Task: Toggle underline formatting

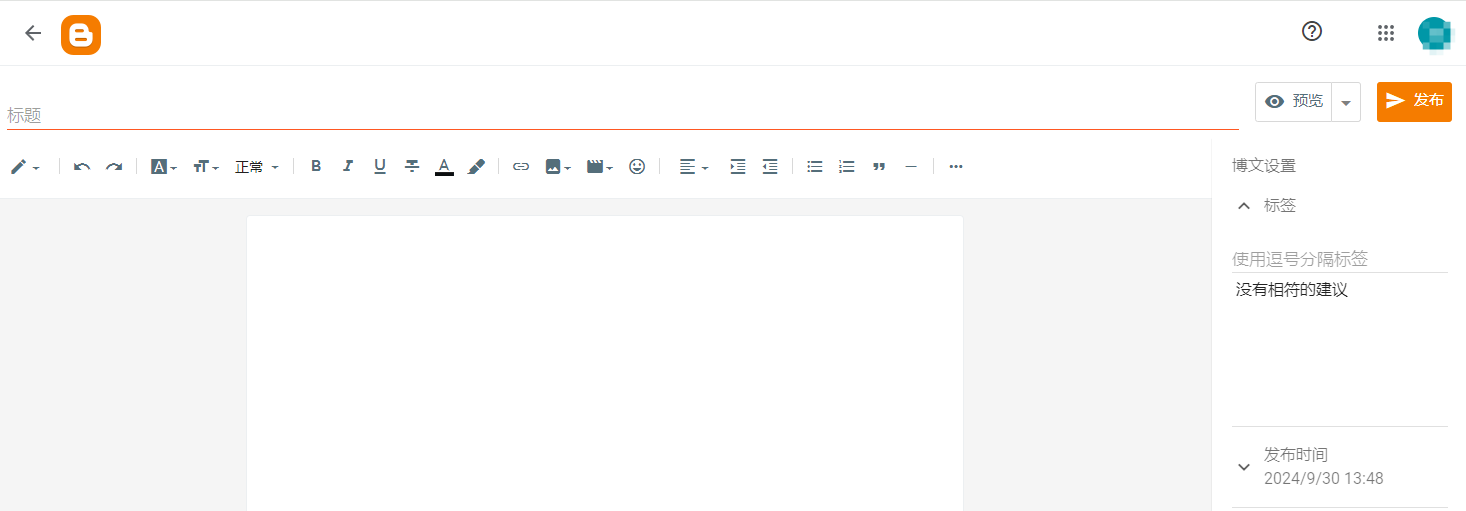Action: coord(380,167)
